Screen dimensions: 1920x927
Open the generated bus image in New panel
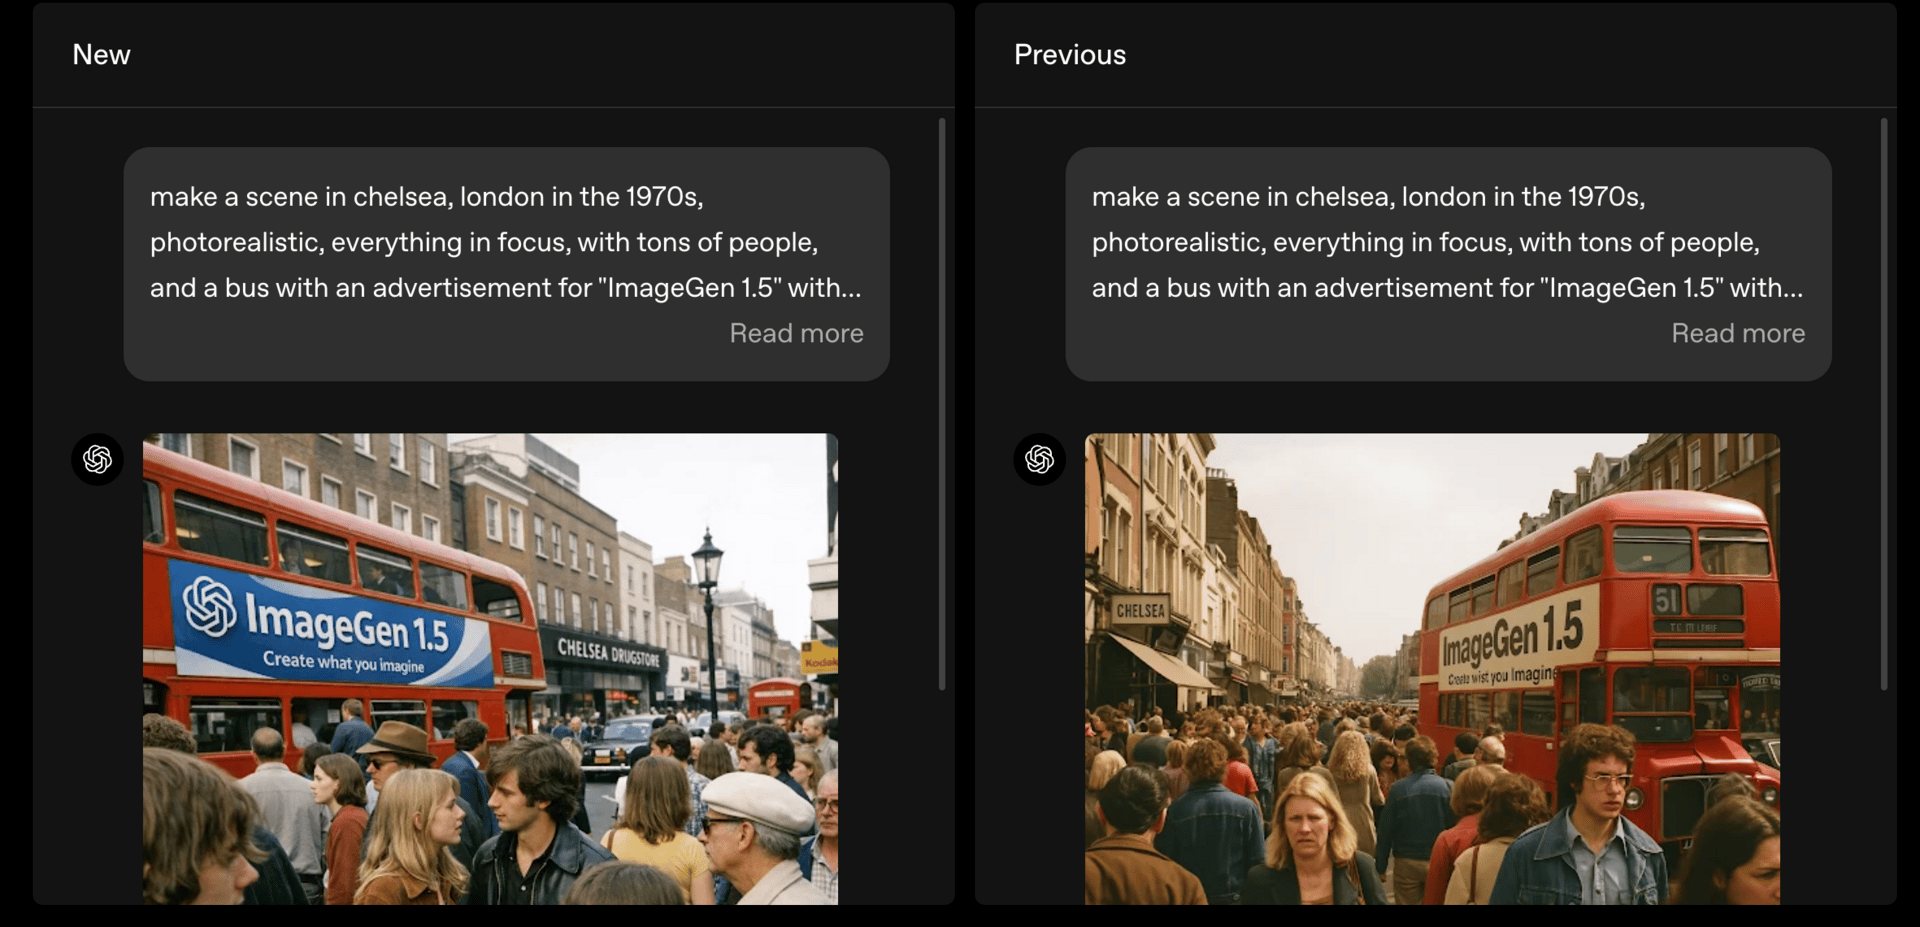490,668
